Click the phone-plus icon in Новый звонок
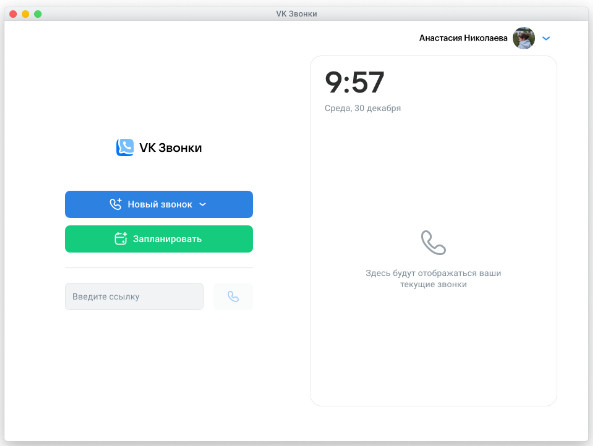Image resolution: width=593 pixels, height=446 pixels. pyautogui.click(x=116, y=204)
